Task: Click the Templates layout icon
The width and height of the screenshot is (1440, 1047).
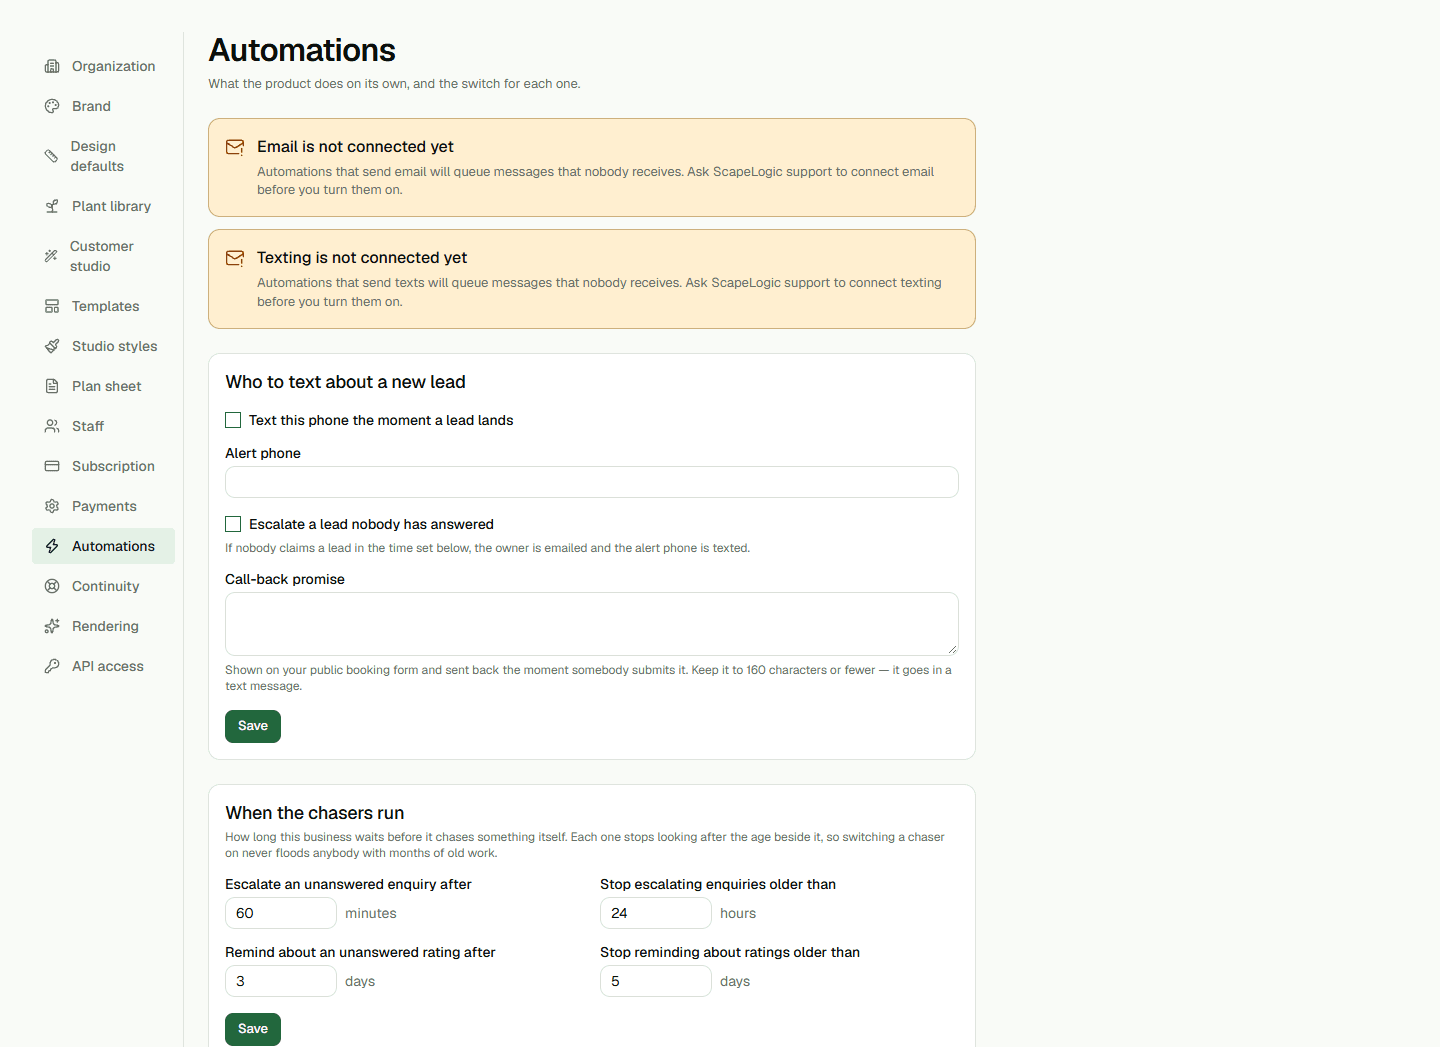Action: tap(52, 306)
